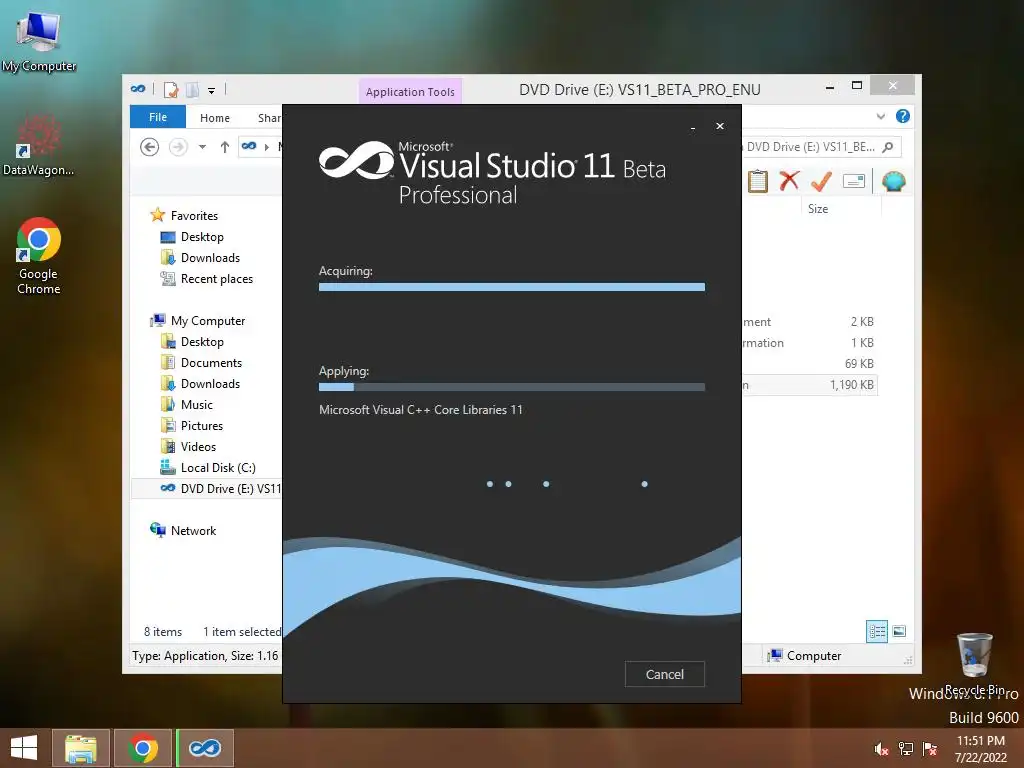The image size is (1024, 768).
Task: Open Quick Access Toolbar customize dropdown
Action: point(211,91)
